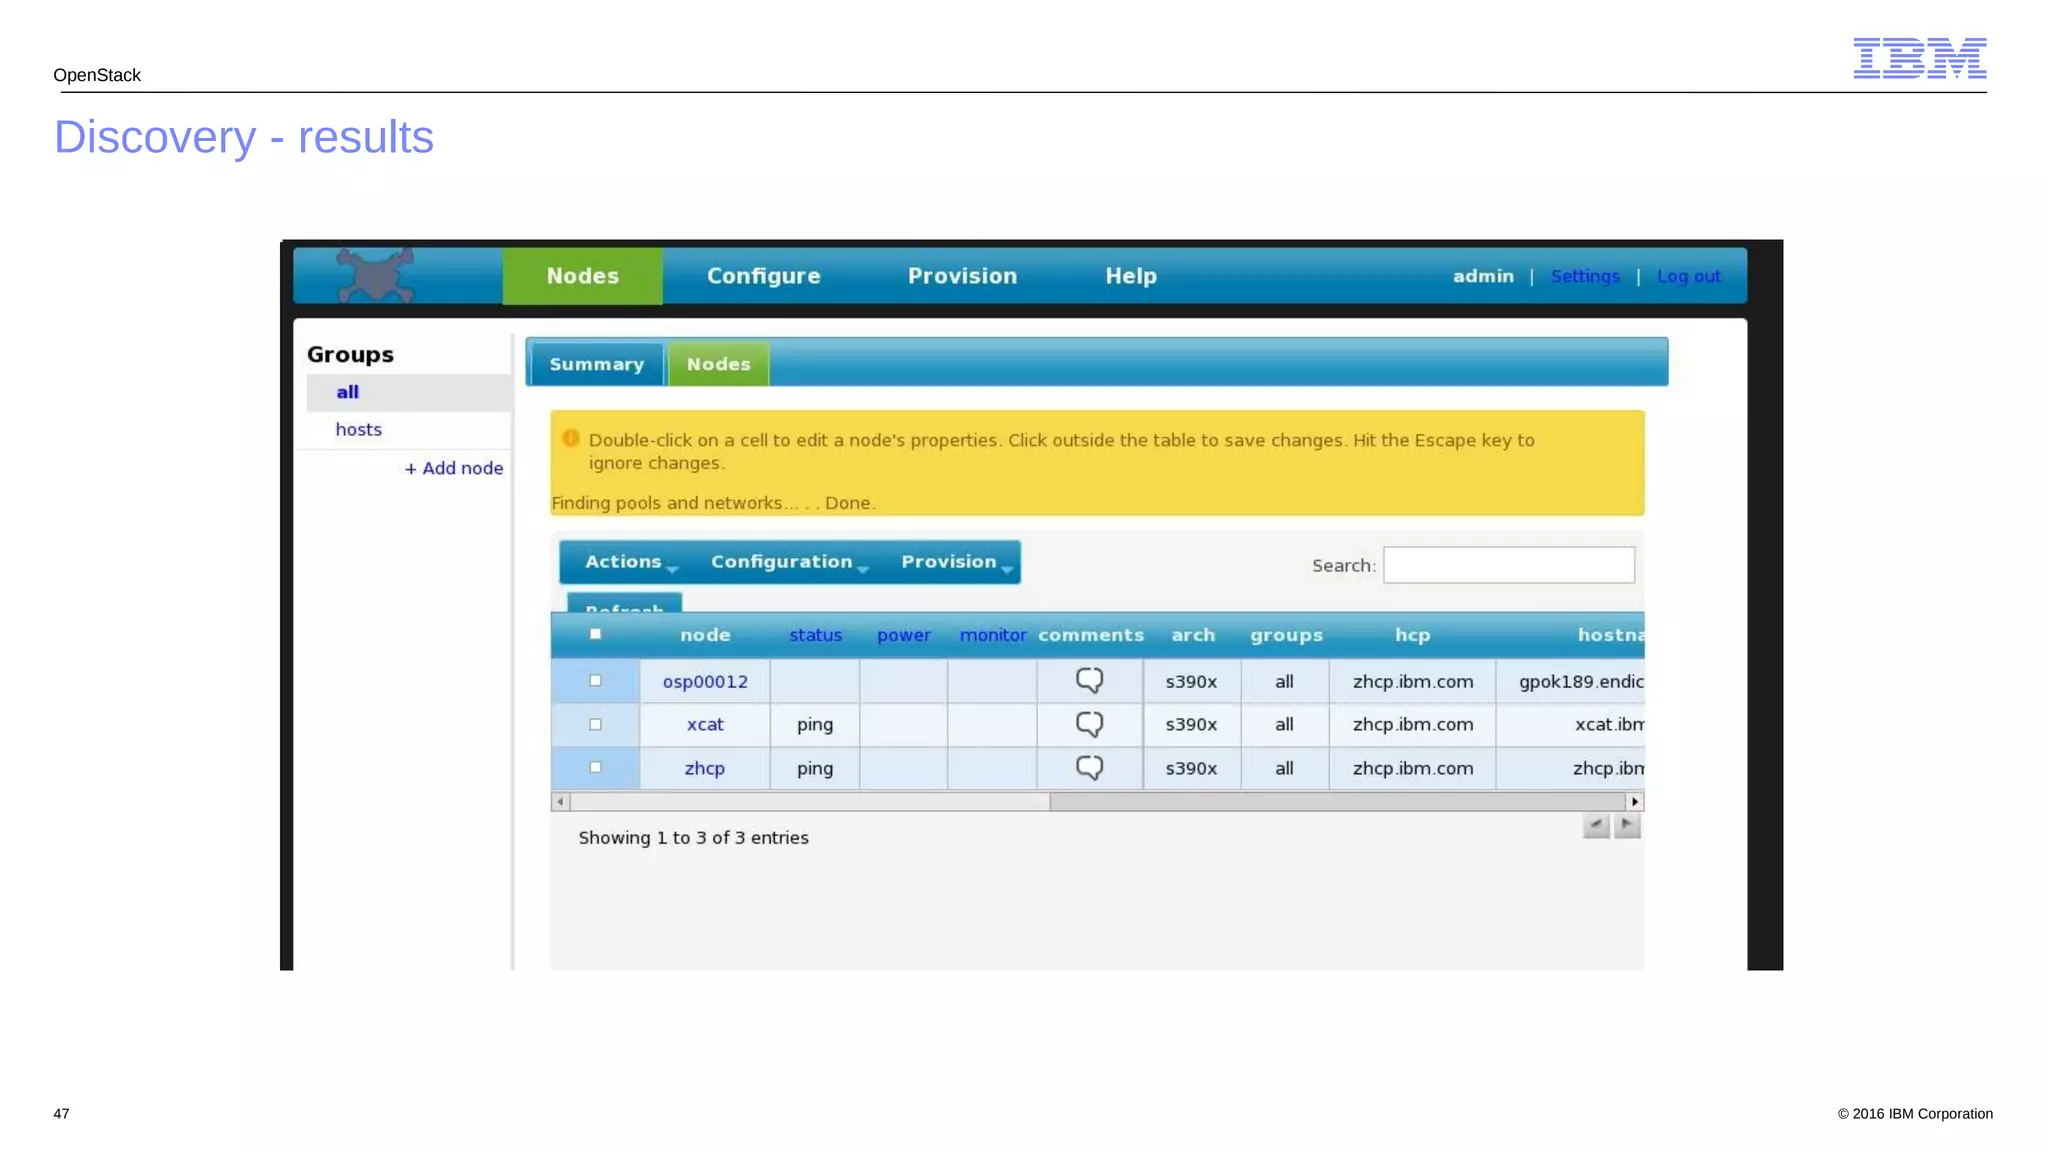2048x1152 pixels.
Task: Switch to the Summary tab
Action: tap(596, 365)
